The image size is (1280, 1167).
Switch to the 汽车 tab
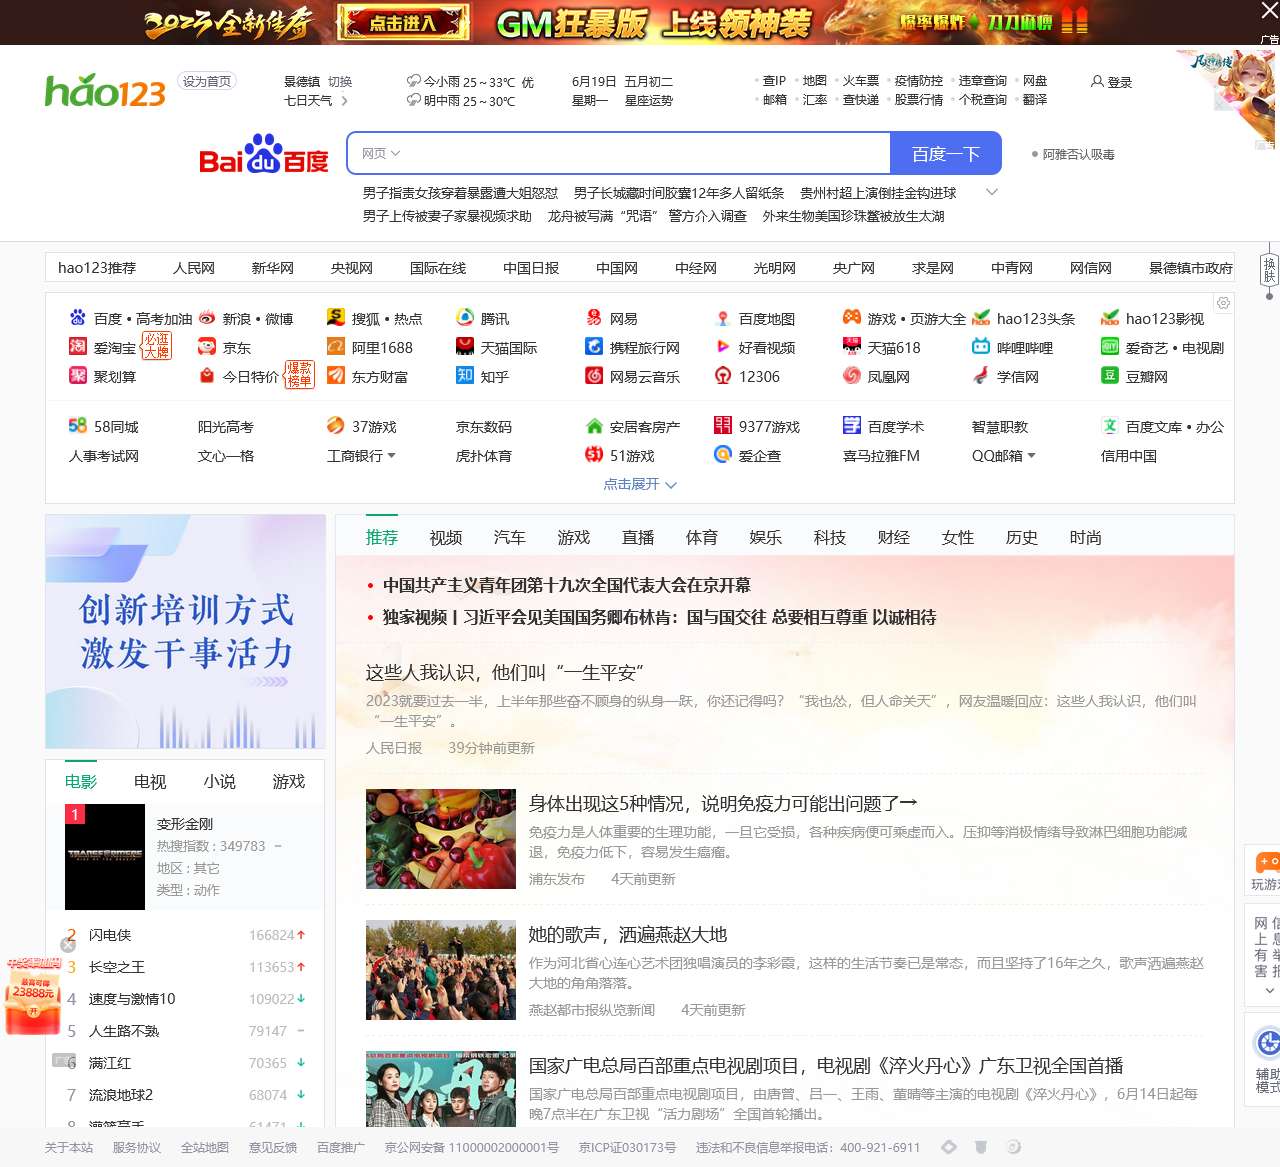pos(510,537)
